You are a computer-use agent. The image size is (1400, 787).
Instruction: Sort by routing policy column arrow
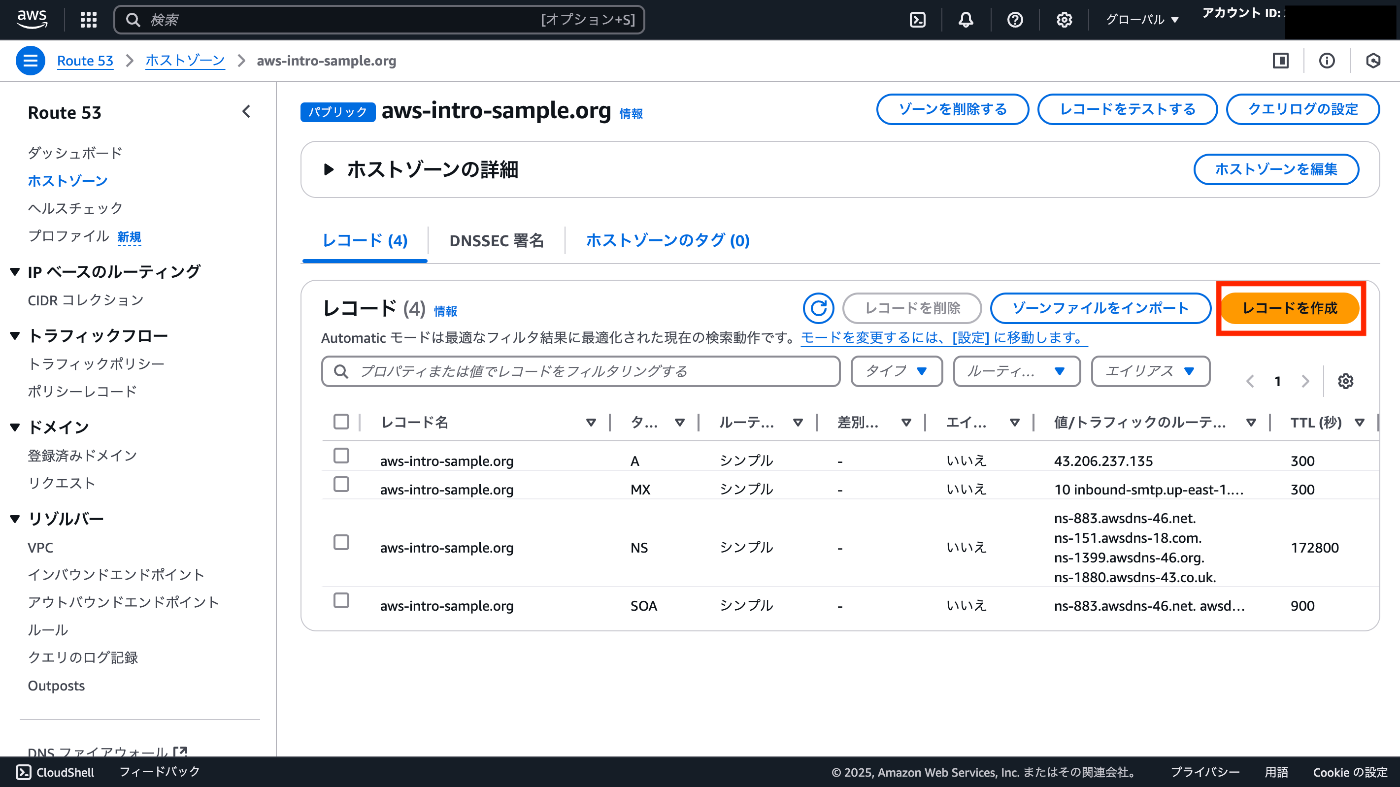click(x=798, y=423)
